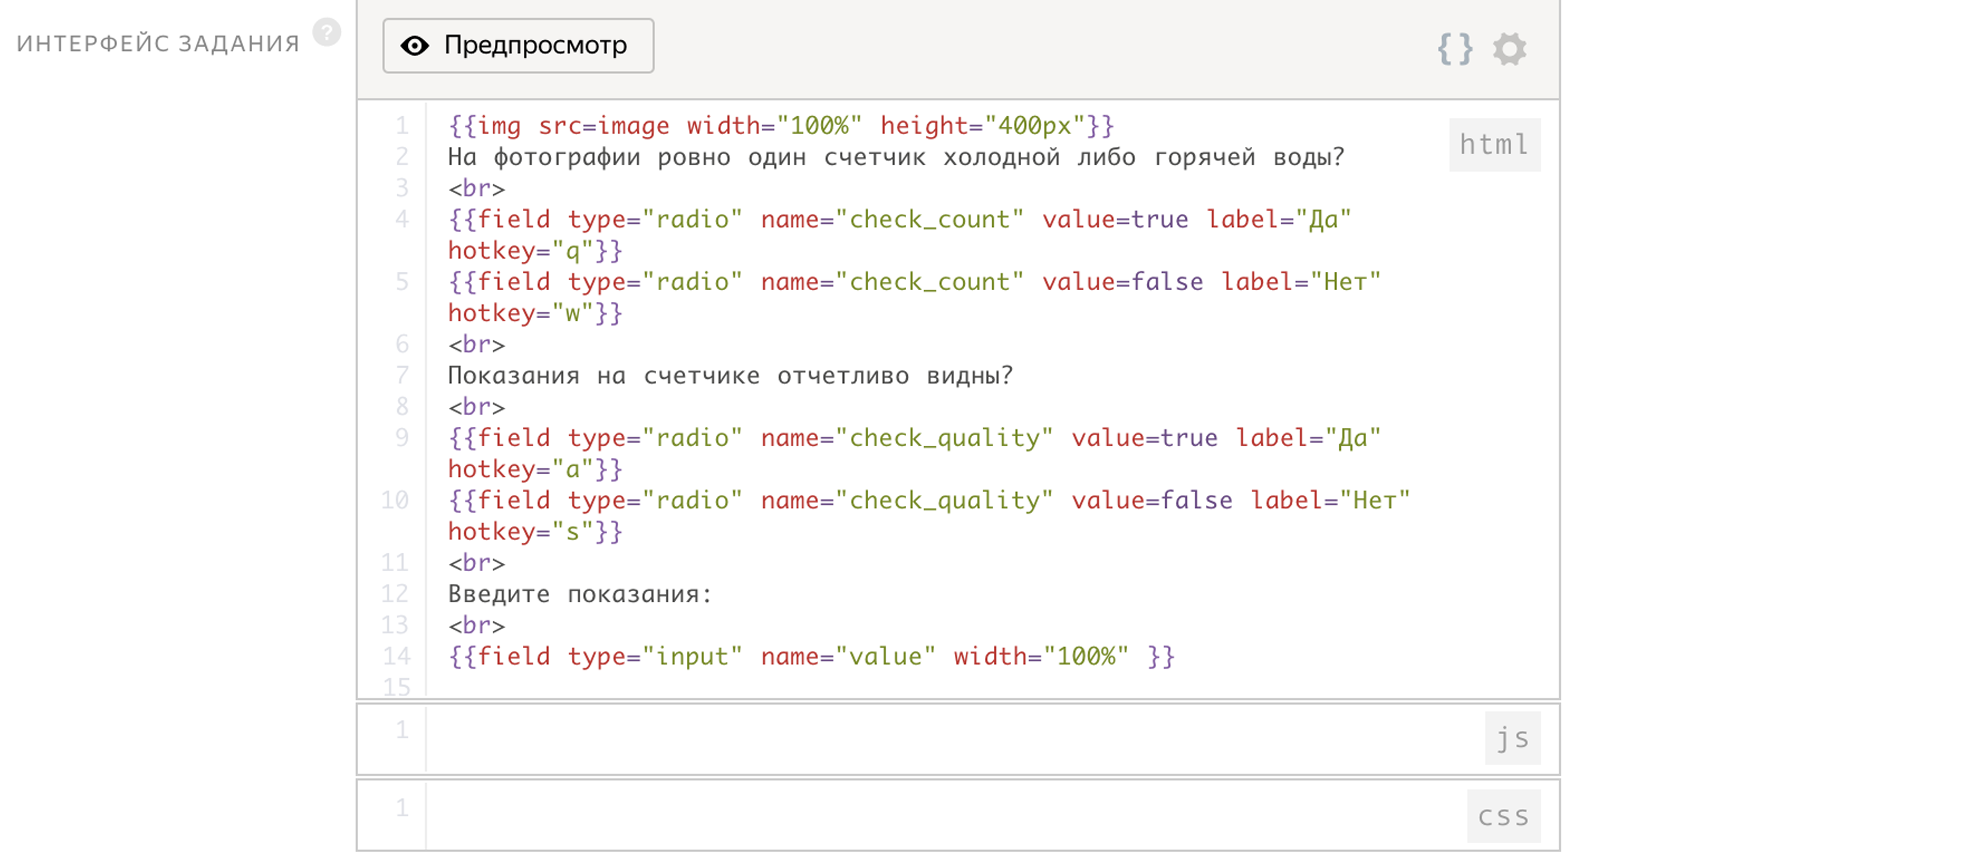Click the html badge in the editor
Screen dimensions: 1982x863
click(1494, 145)
